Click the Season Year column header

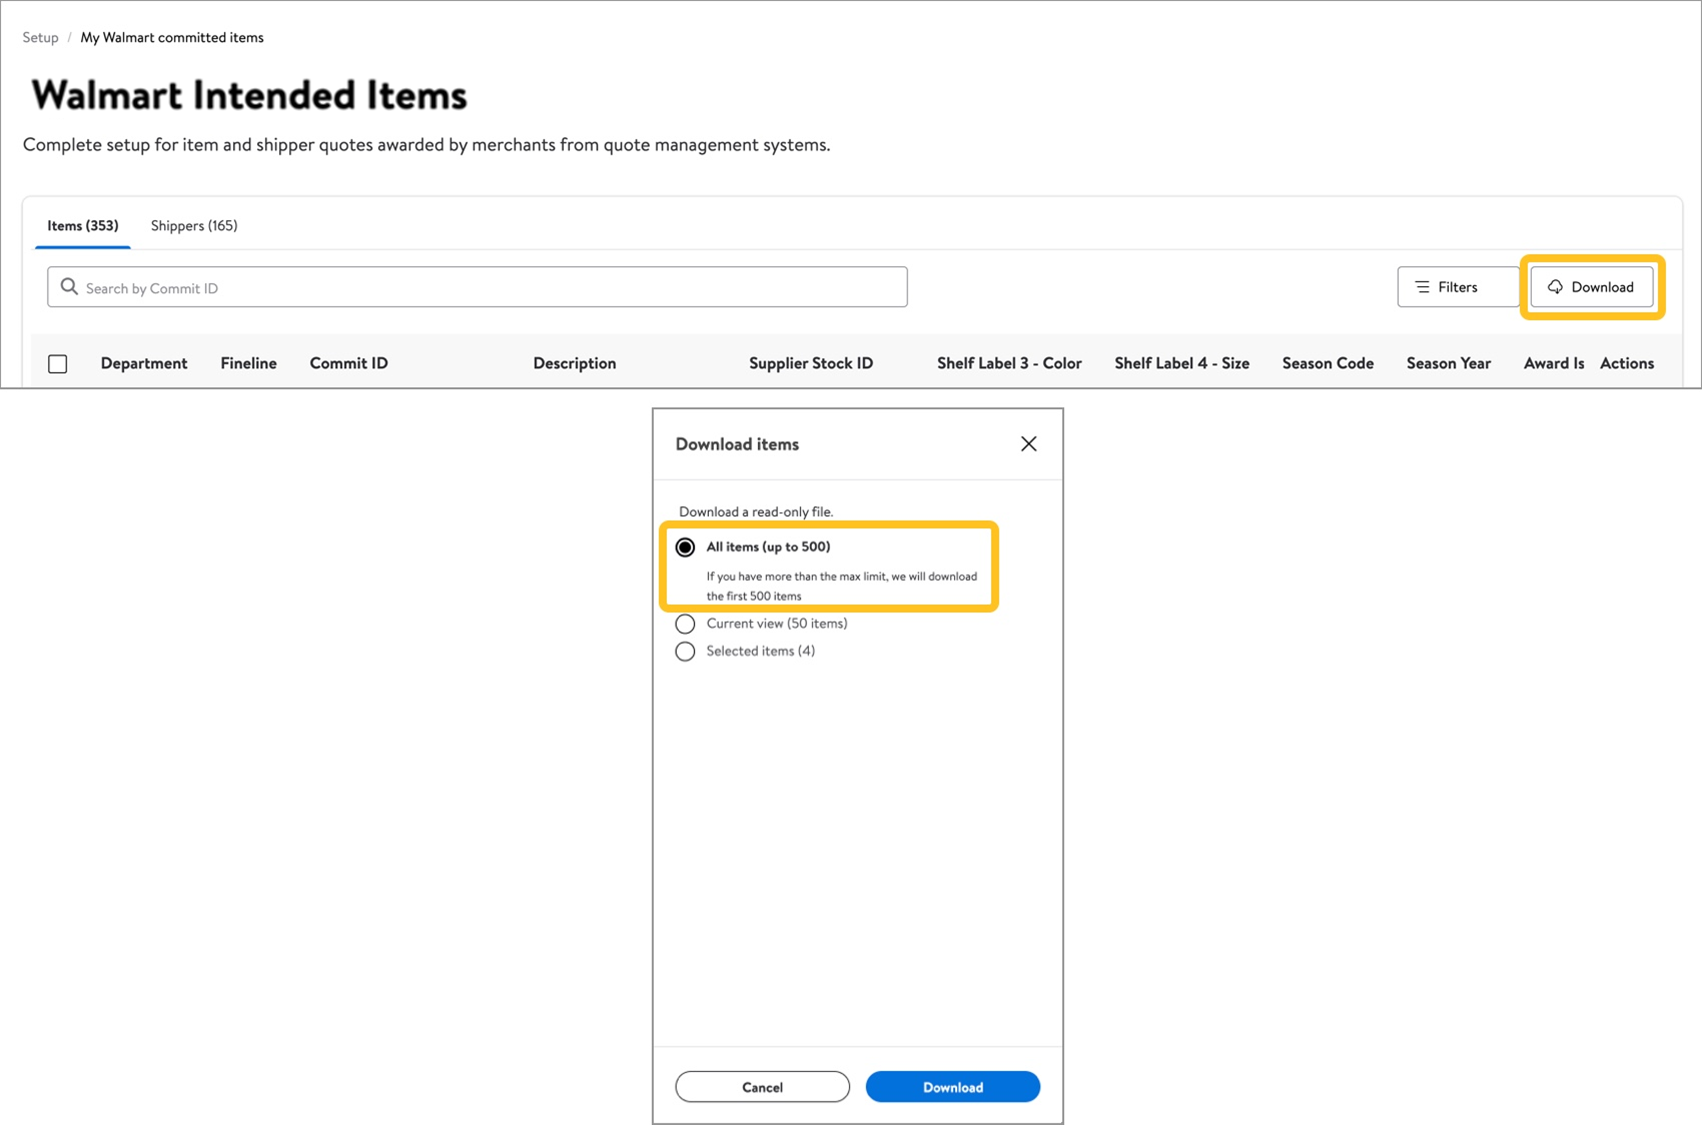(x=1449, y=363)
